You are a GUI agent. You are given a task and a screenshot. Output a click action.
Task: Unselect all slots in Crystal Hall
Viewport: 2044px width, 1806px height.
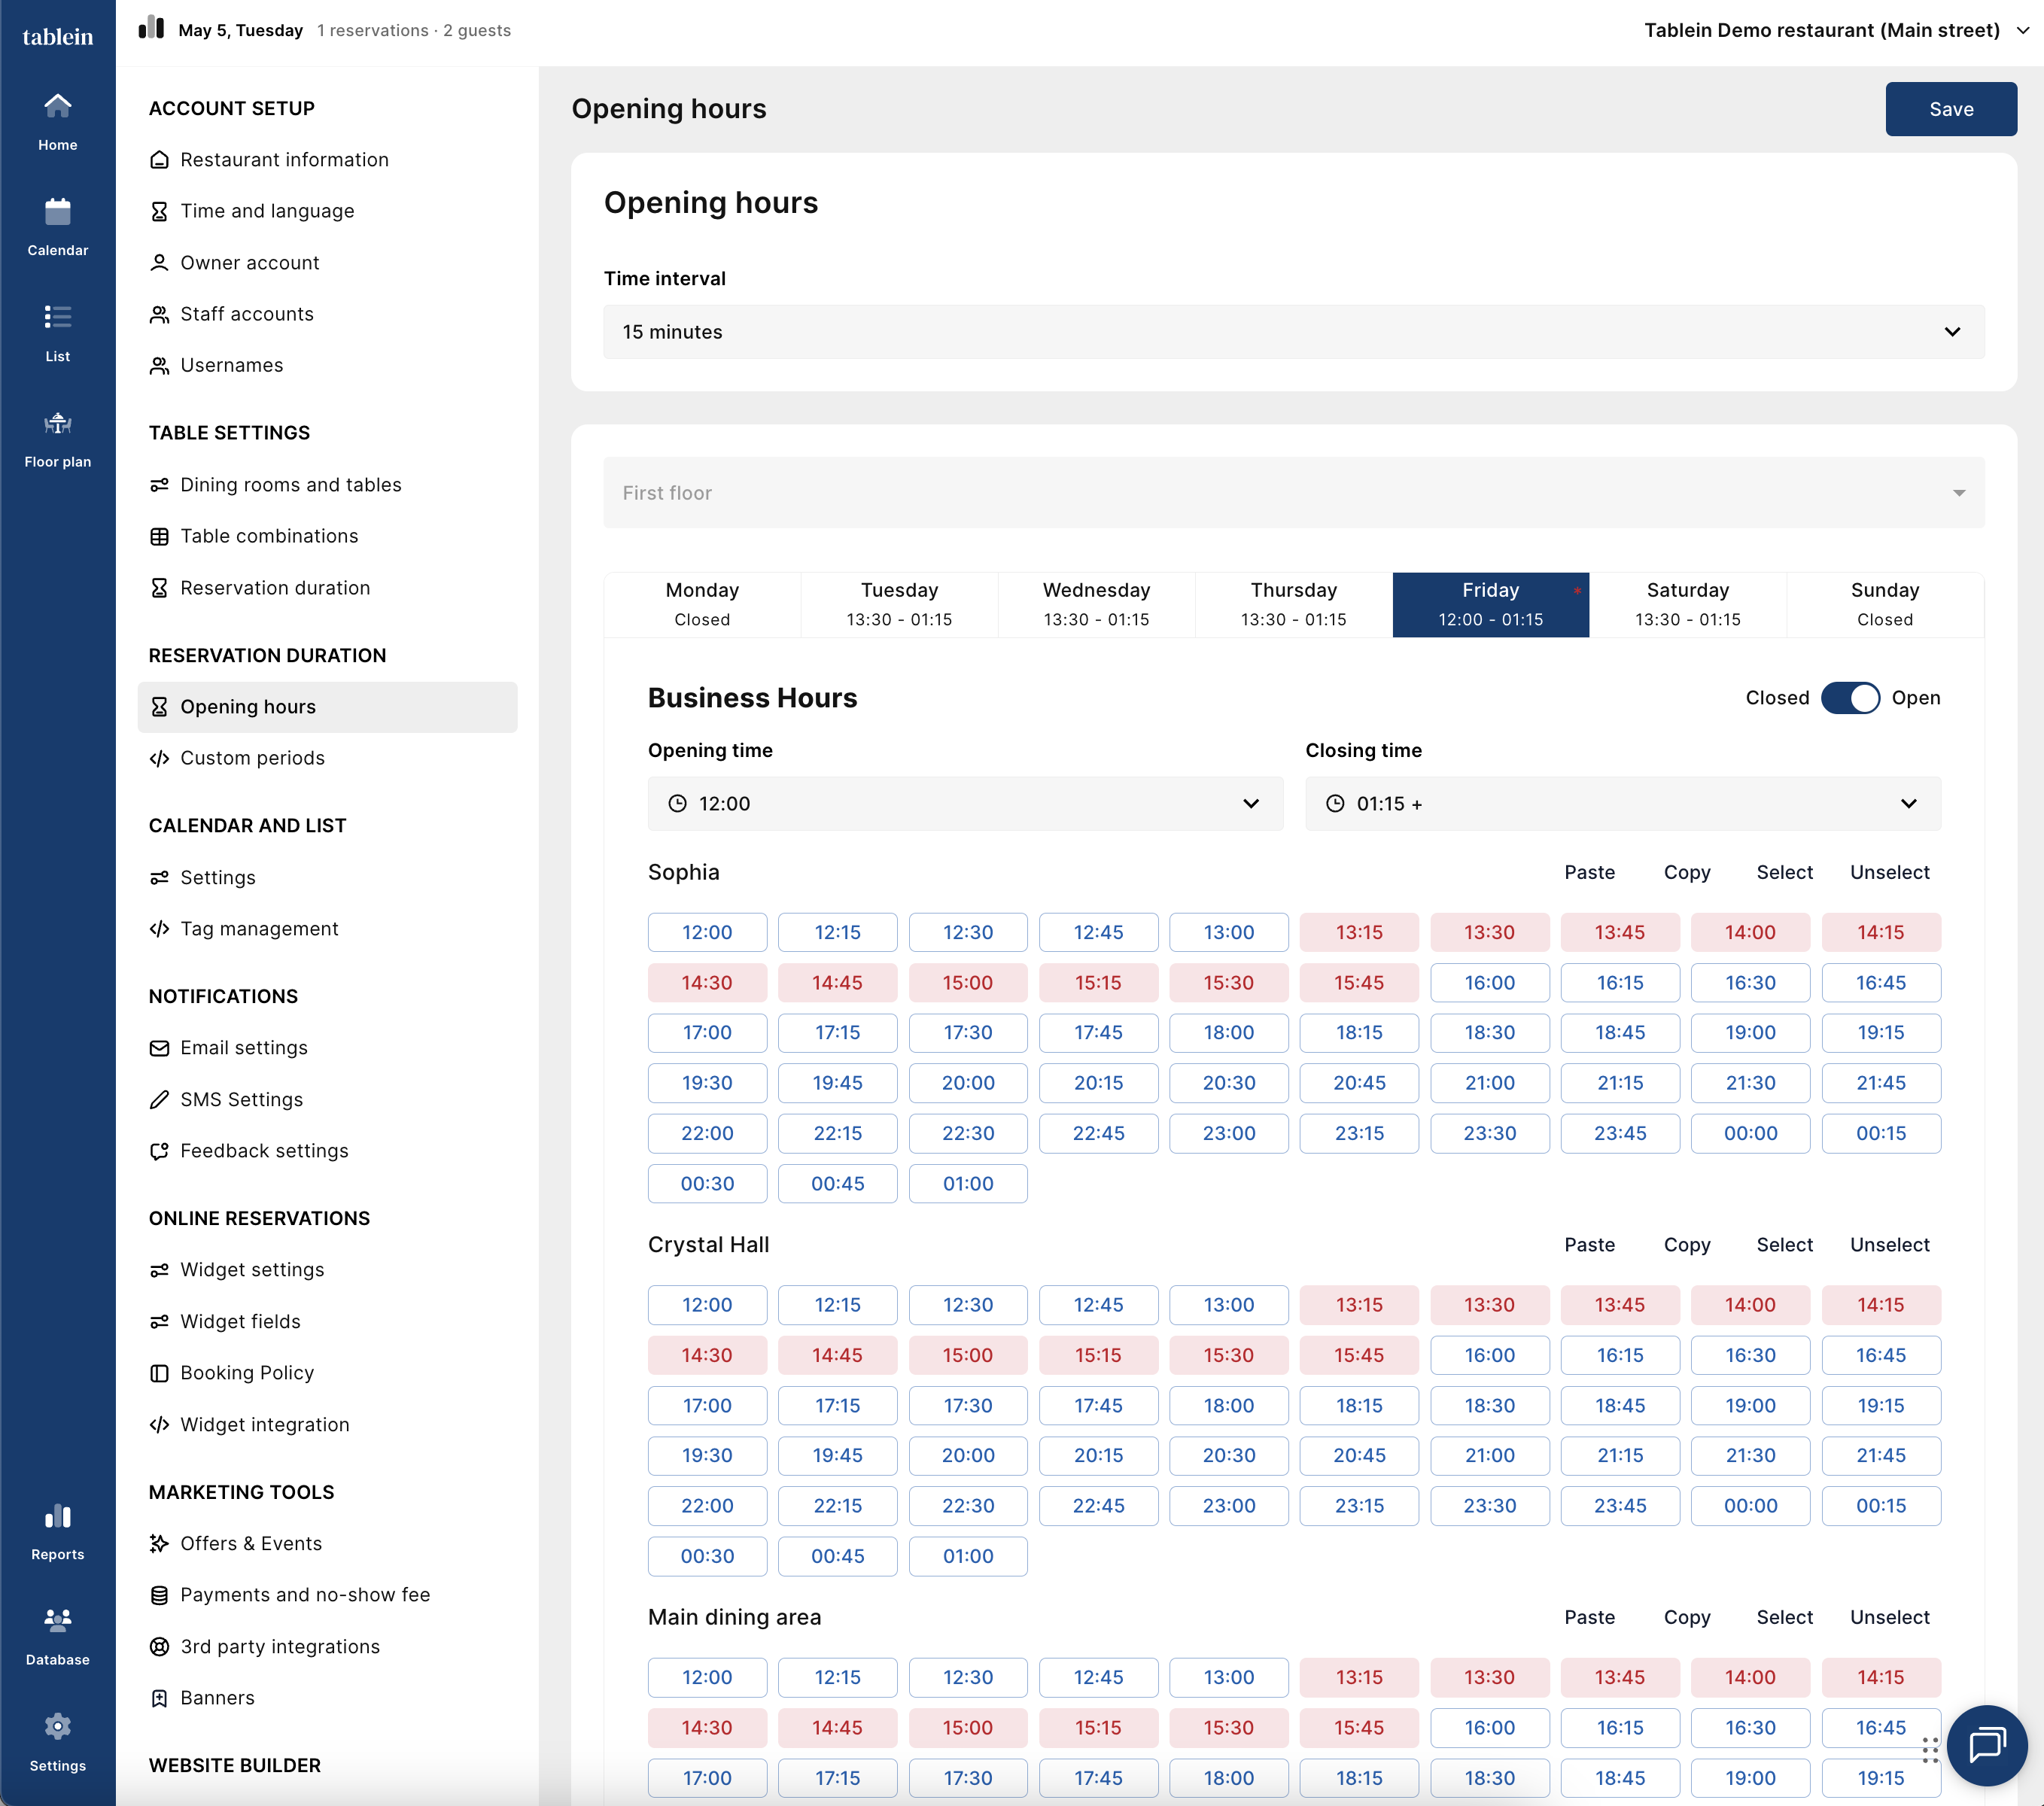(x=1889, y=1245)
